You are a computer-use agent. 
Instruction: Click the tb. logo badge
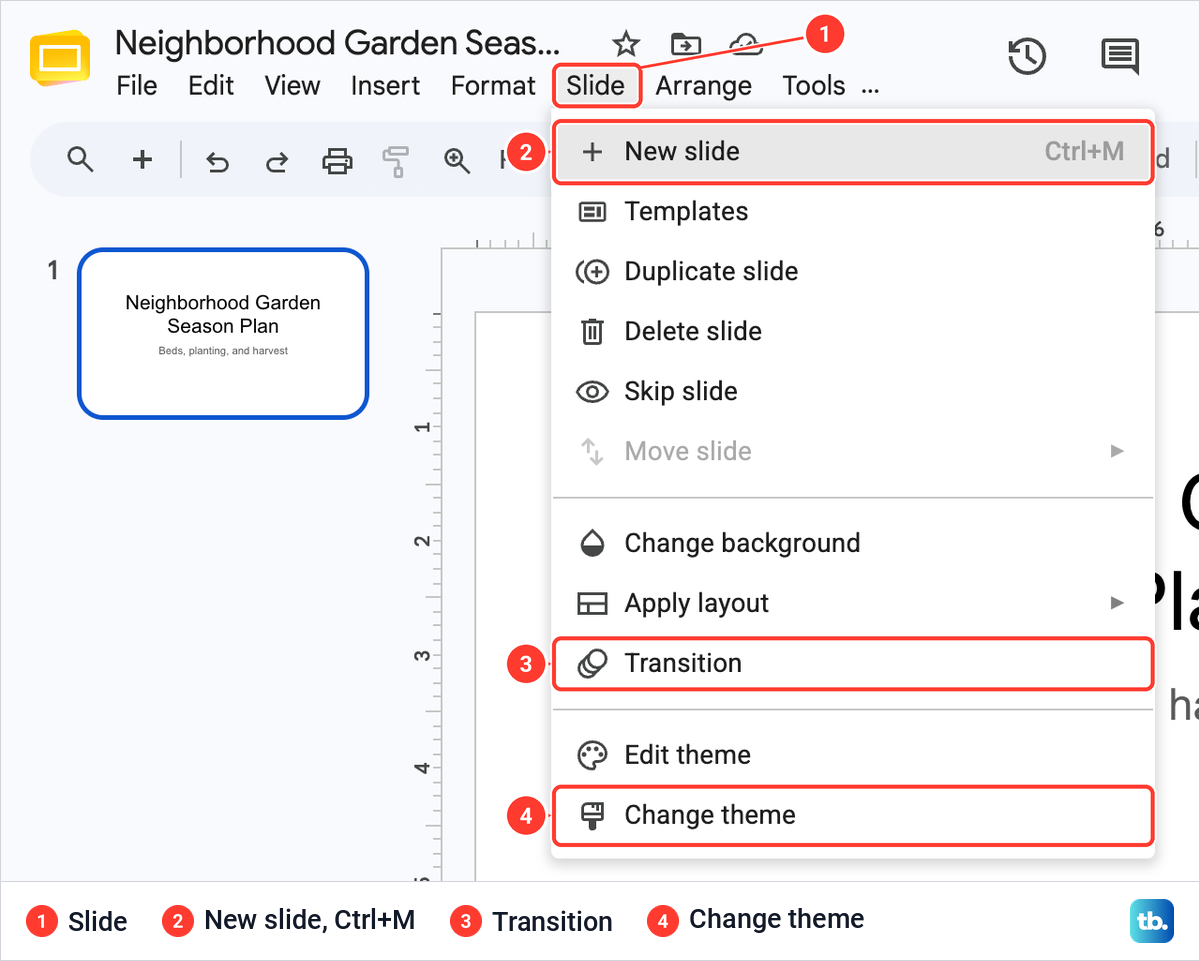1152,921
